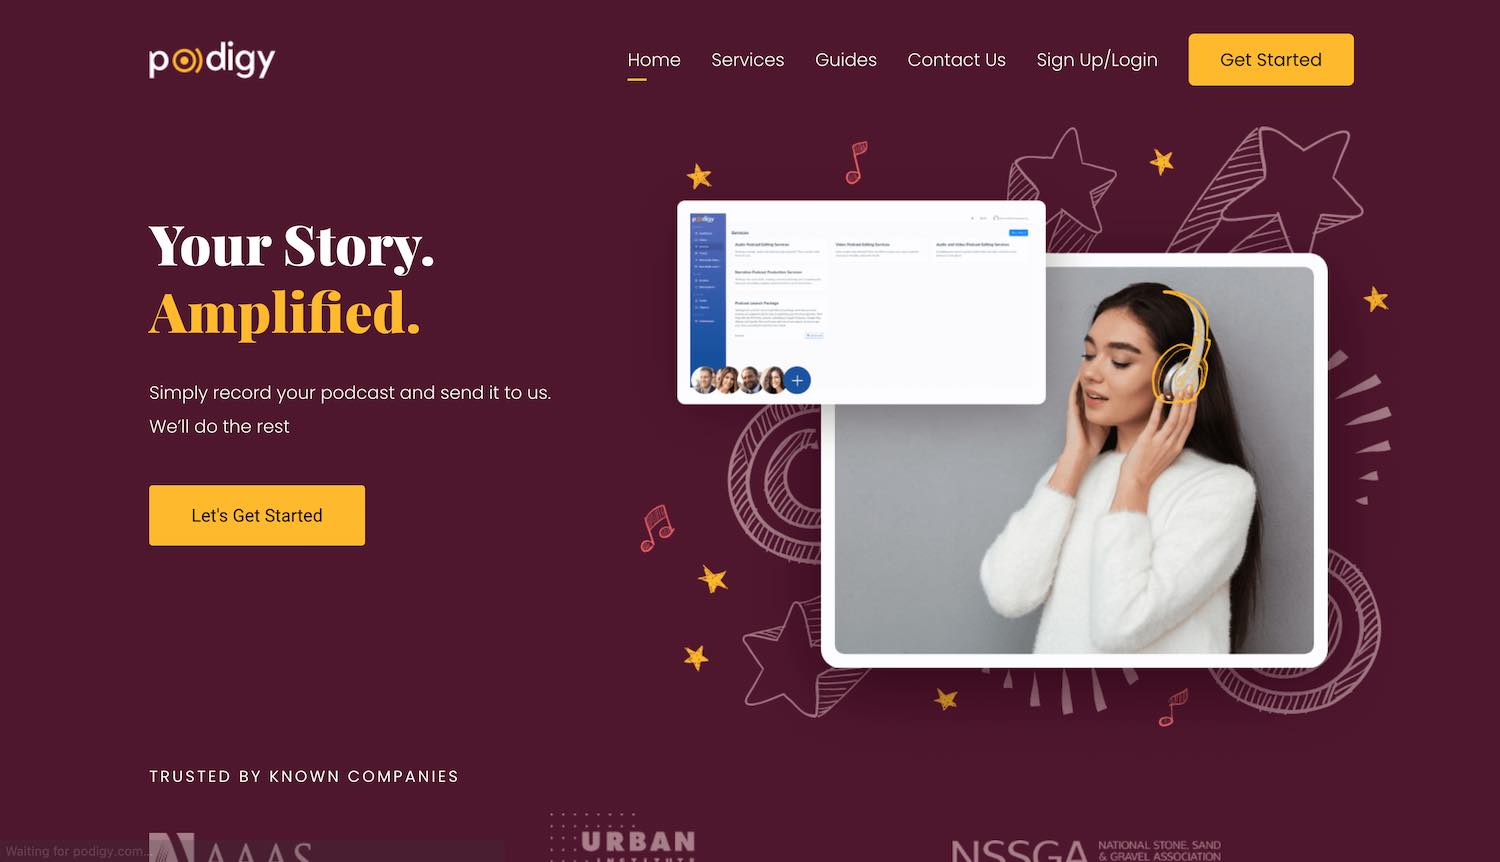The width and height of the screenshot is (1500, 862).
Task: Click the Your Story. Amplified. headline
Action: tap(292, 279)
